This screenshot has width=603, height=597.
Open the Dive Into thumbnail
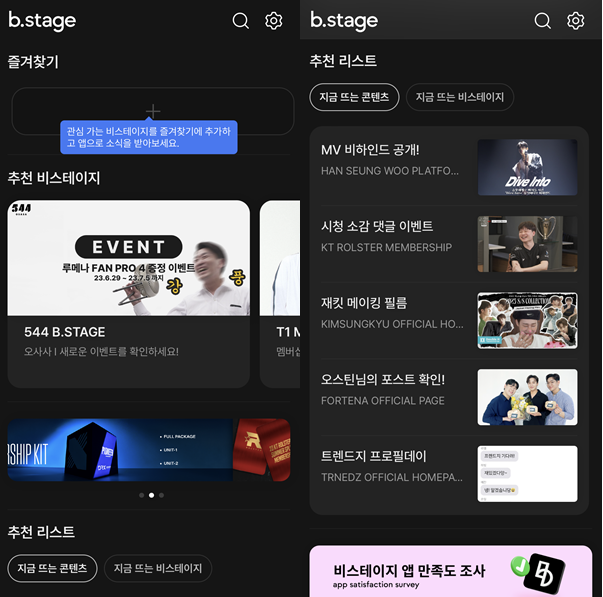pyautogui.click(x=527, y=167)
